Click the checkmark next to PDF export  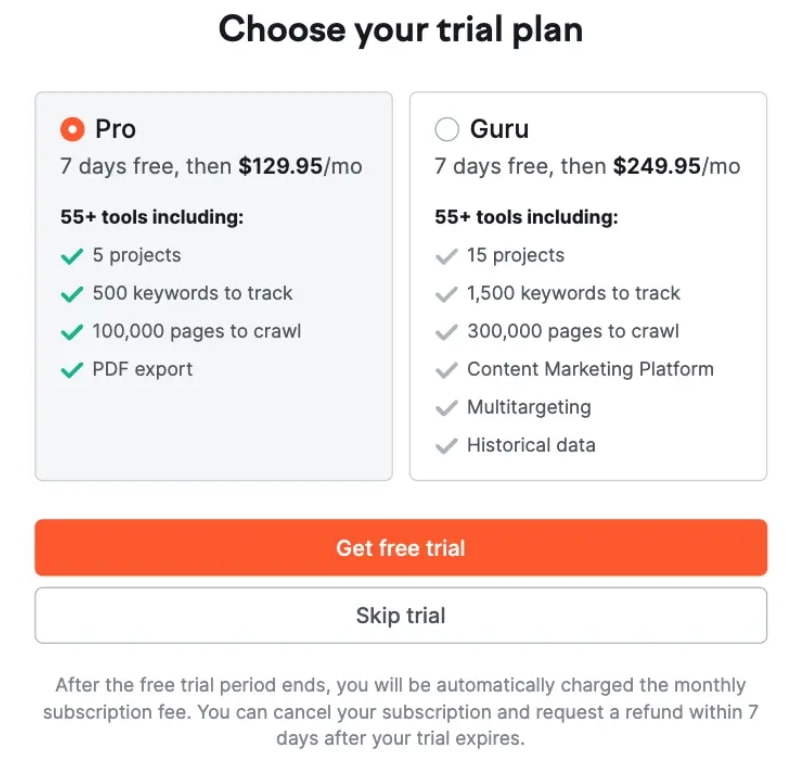coord(72,369)
